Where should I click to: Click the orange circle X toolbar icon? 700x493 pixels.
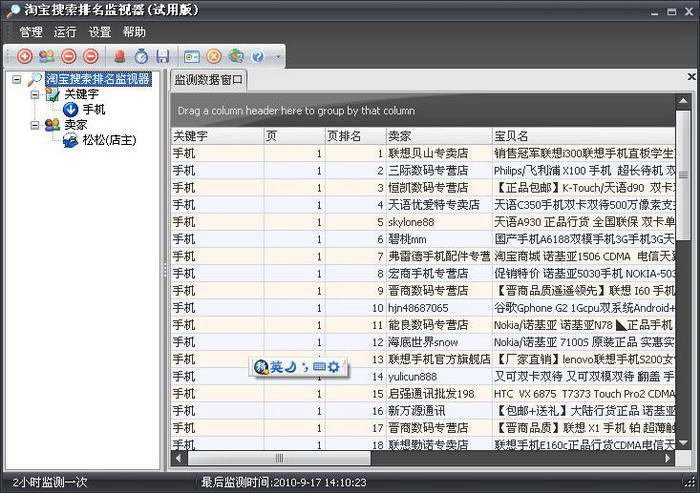click(214, 56)
